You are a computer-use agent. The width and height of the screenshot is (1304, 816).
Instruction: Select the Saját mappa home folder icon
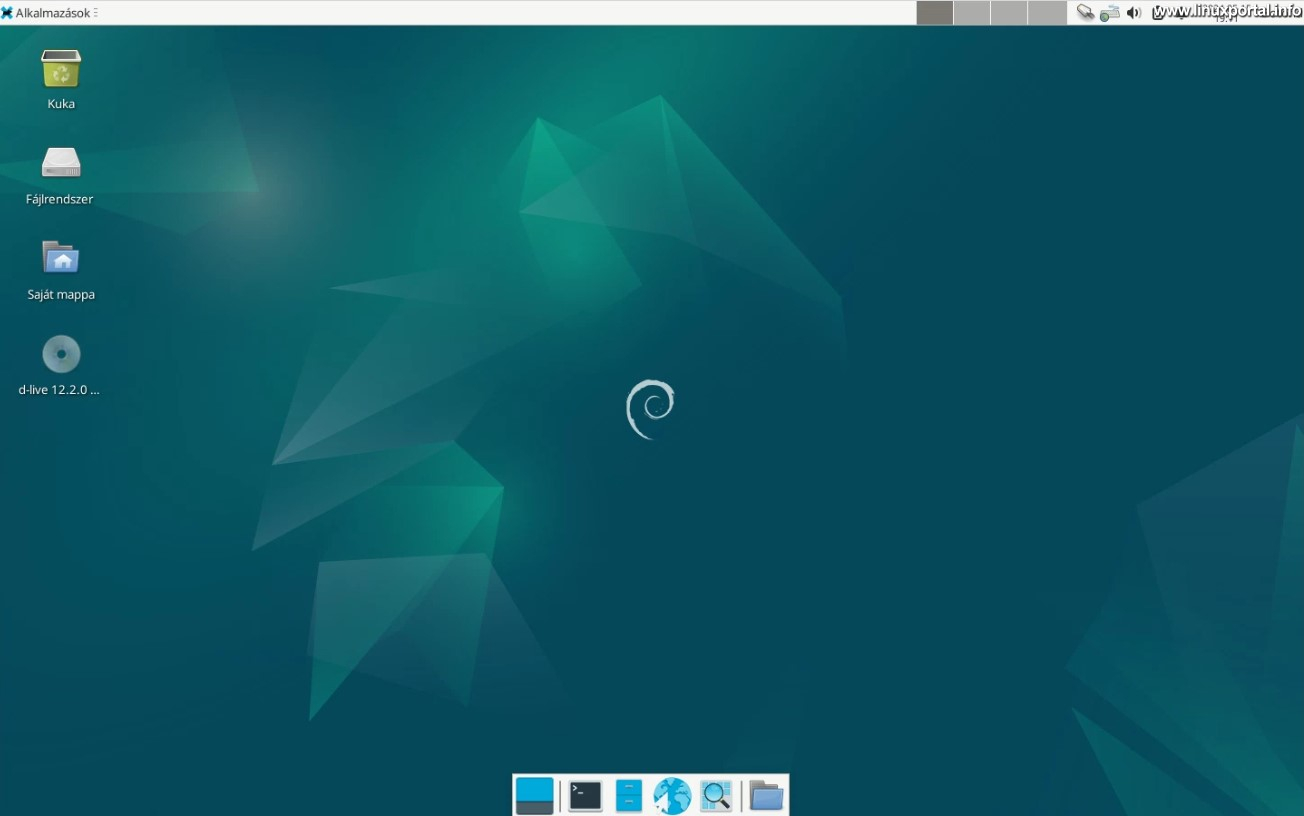61,258
